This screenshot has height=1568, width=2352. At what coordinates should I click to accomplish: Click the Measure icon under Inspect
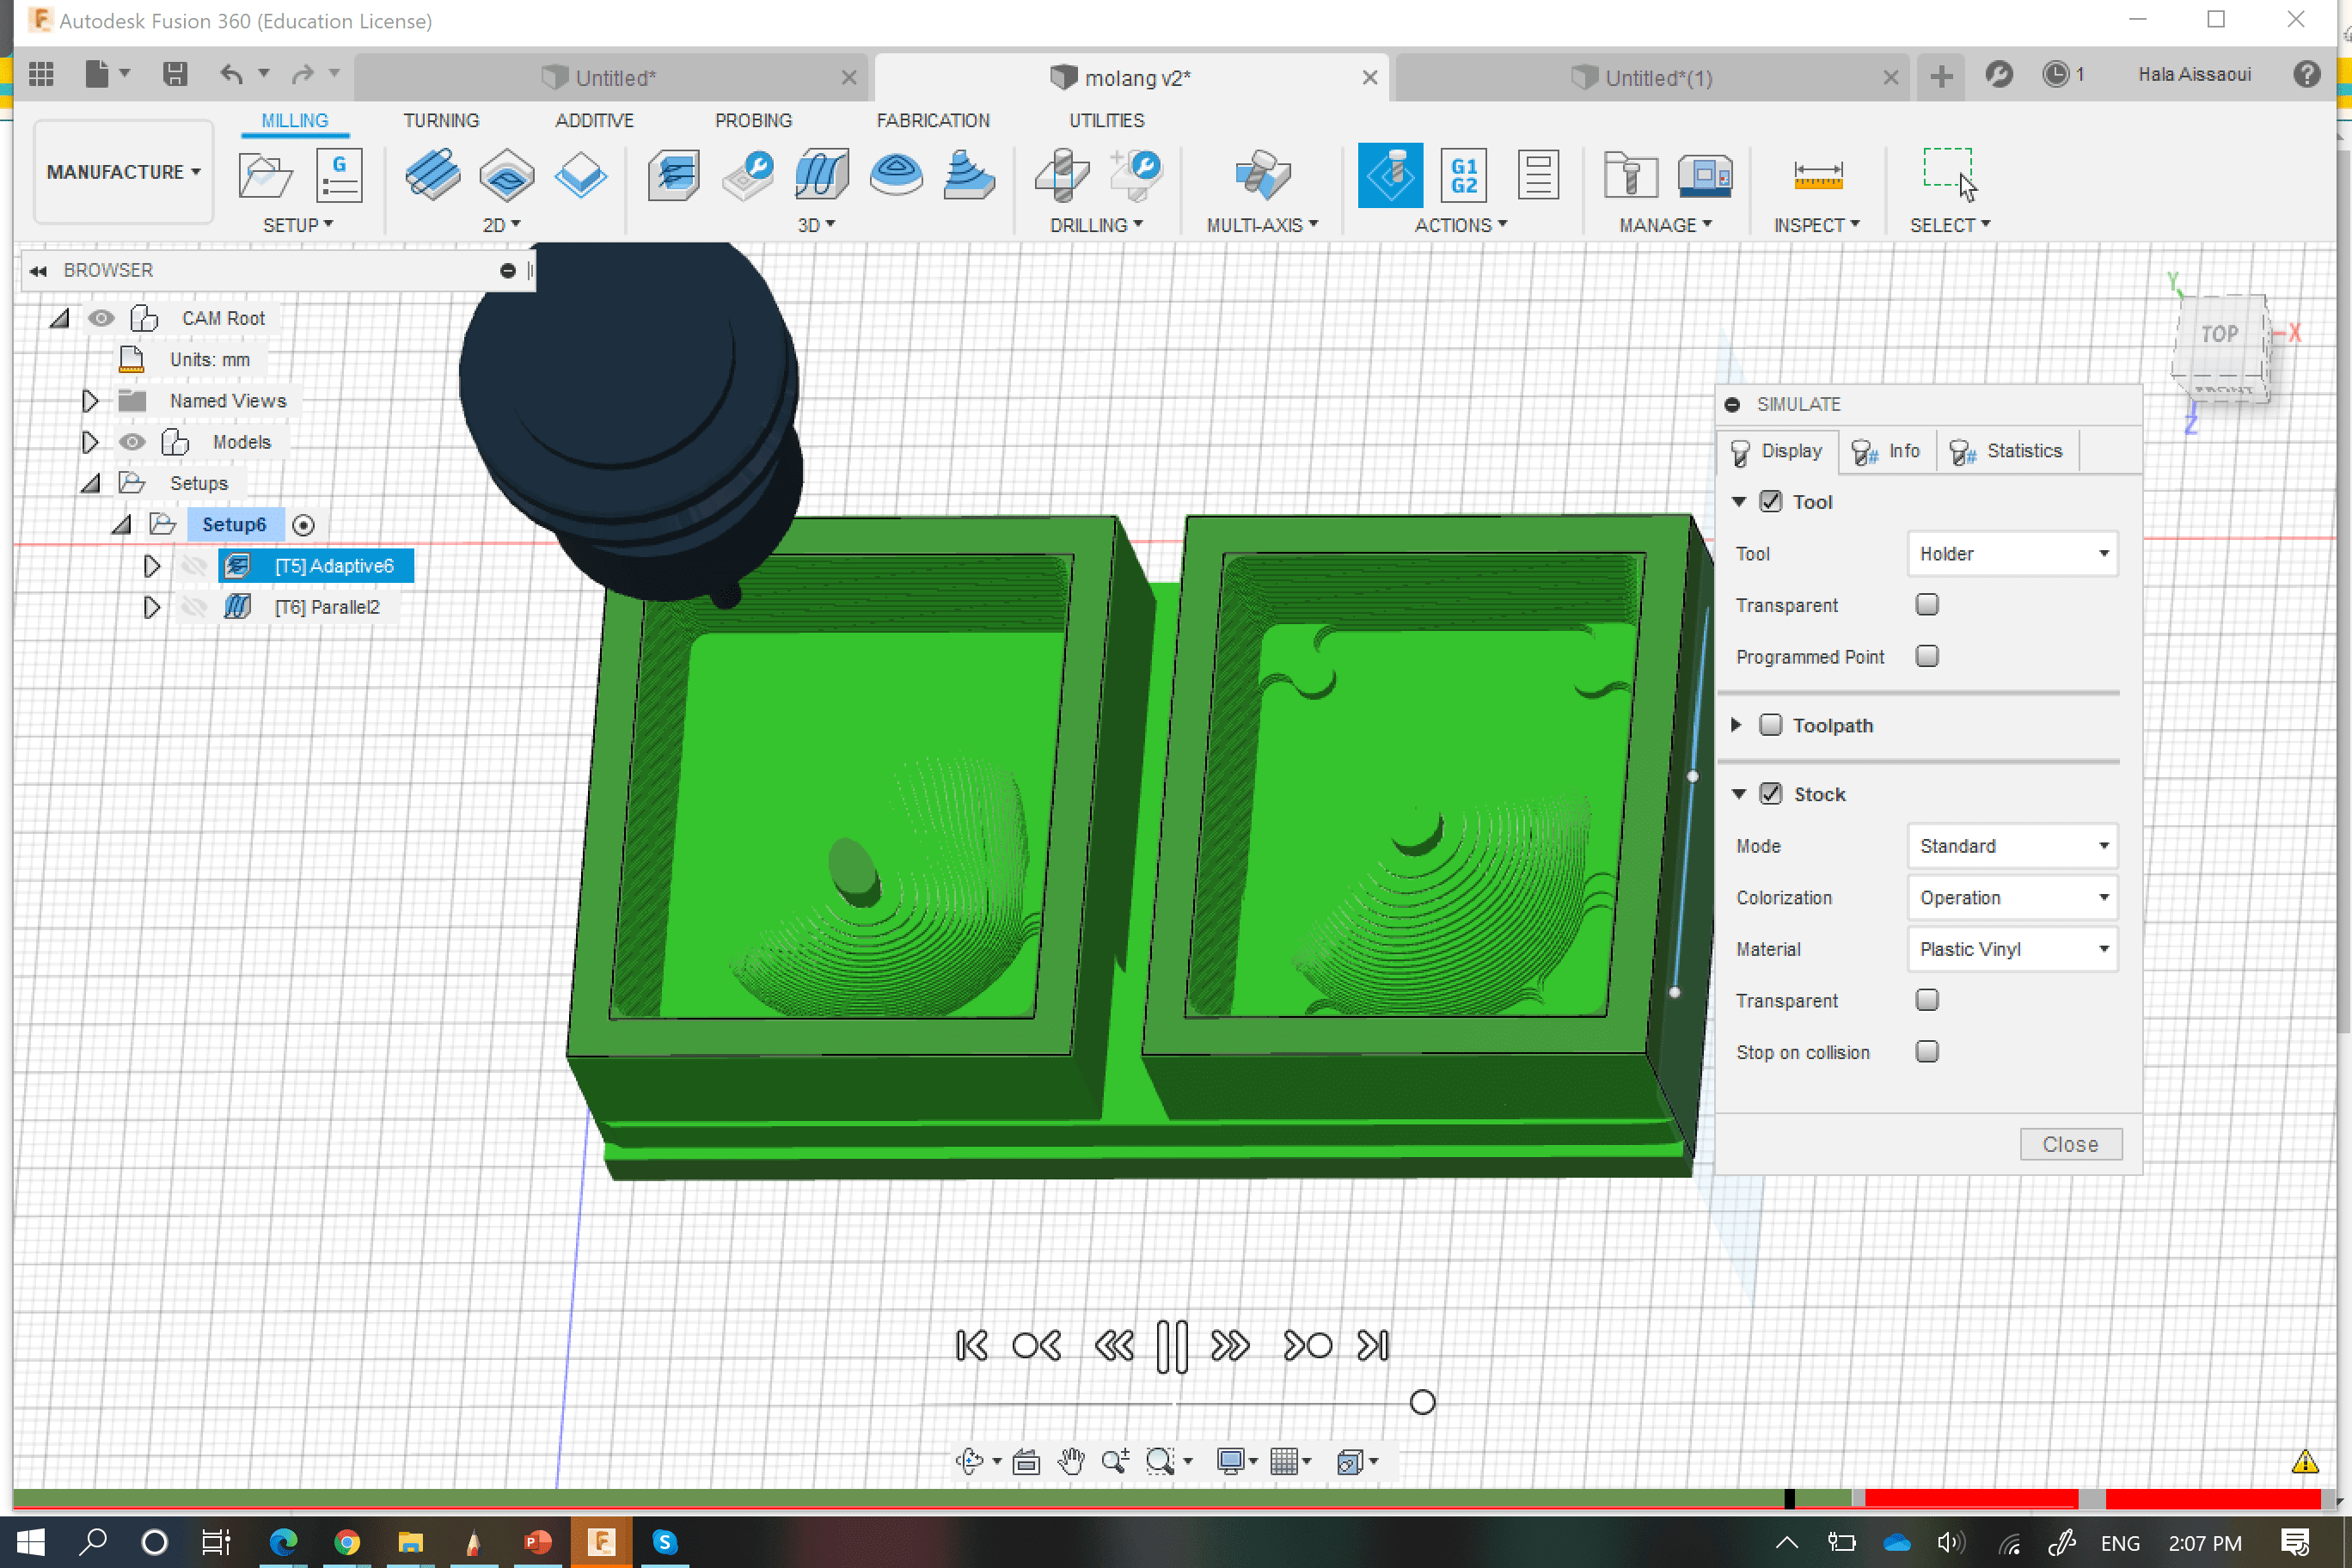click(1817, 176)
